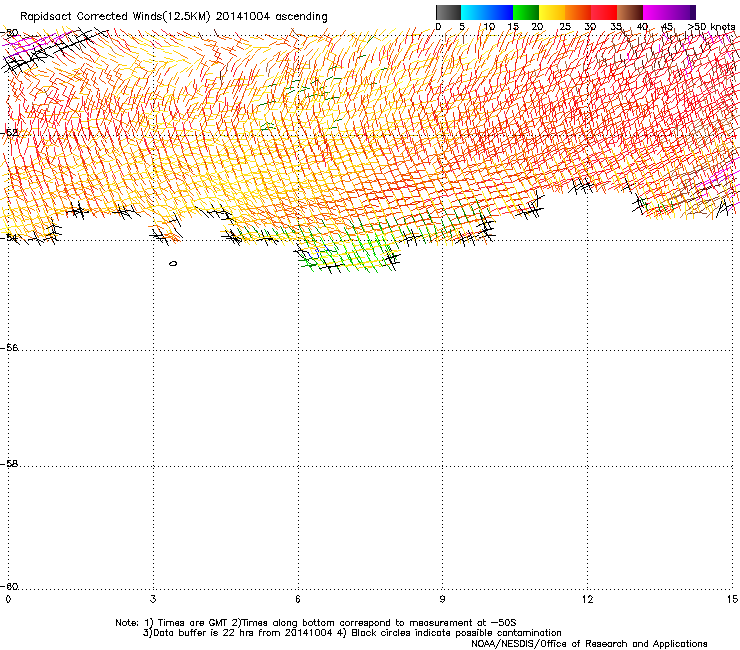740x650 pixels.
Task: Click the bottom axis label '6'
Action: [x=298, y=599]
